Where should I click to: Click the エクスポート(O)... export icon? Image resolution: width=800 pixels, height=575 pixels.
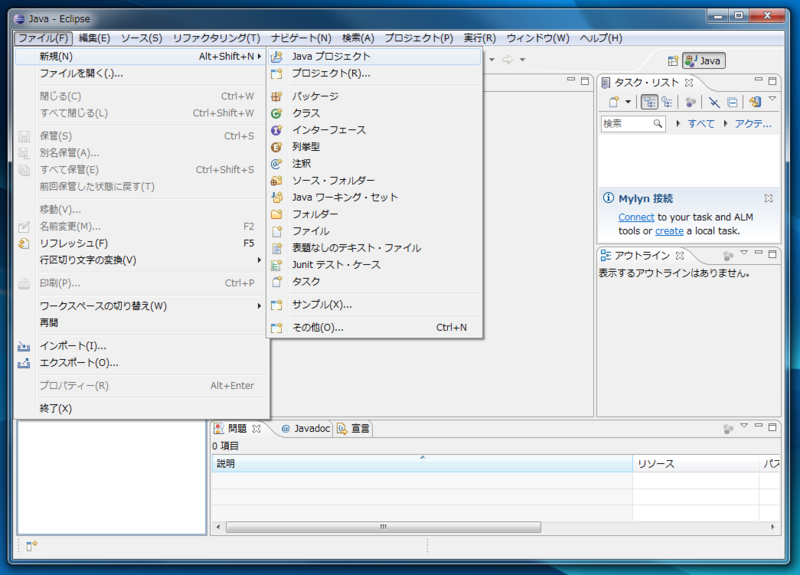pos(24,363)
